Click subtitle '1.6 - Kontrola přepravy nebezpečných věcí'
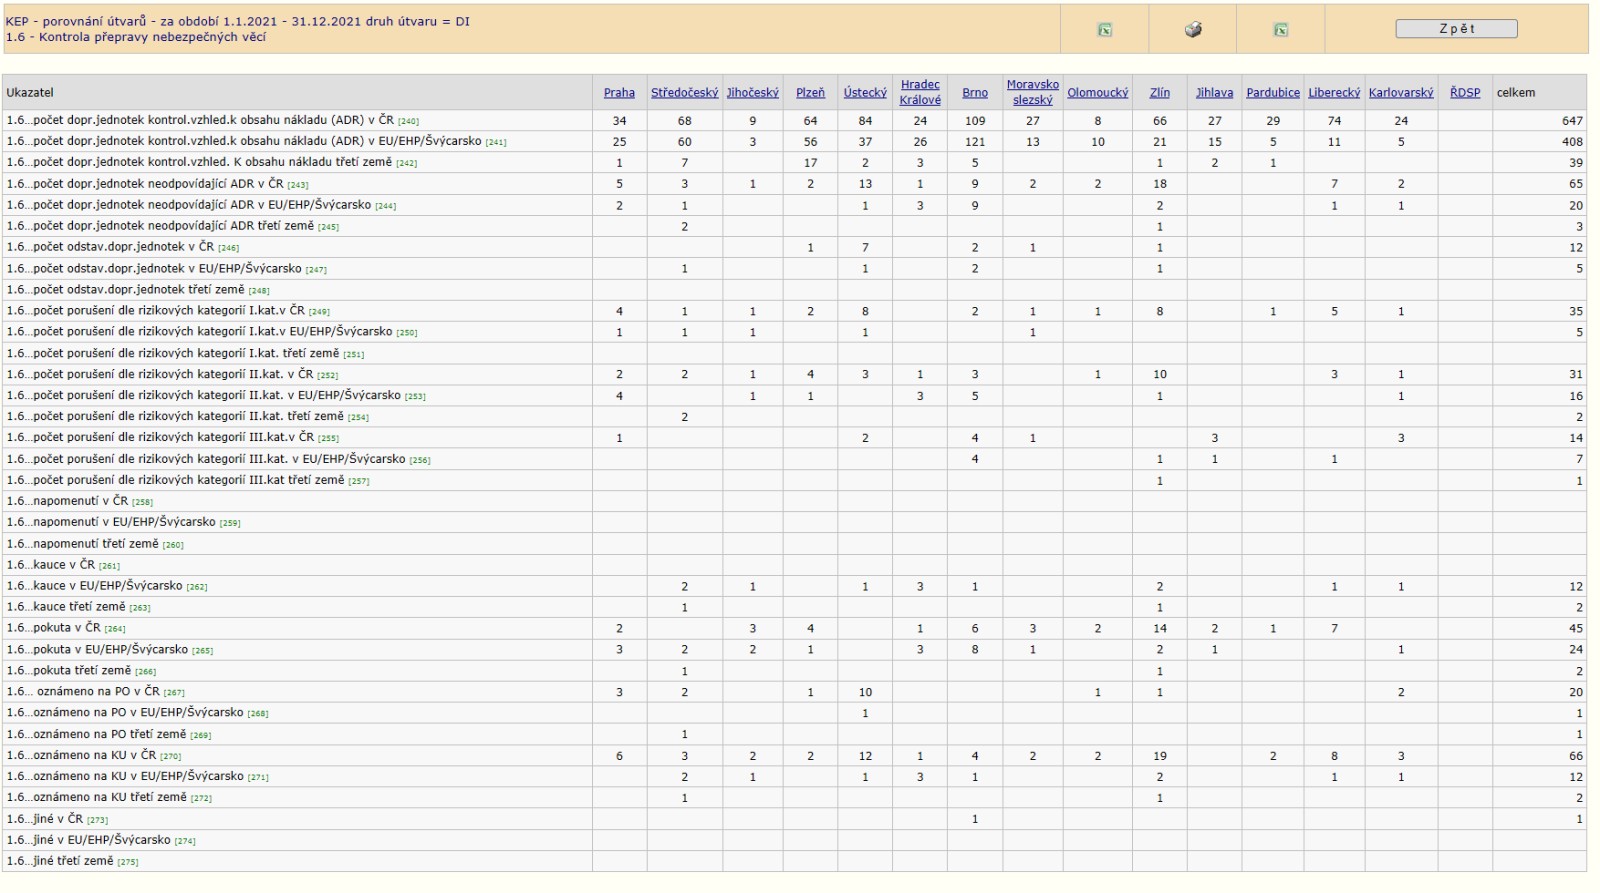This screenshot has width=1600, height=893. tap(136, 37)
